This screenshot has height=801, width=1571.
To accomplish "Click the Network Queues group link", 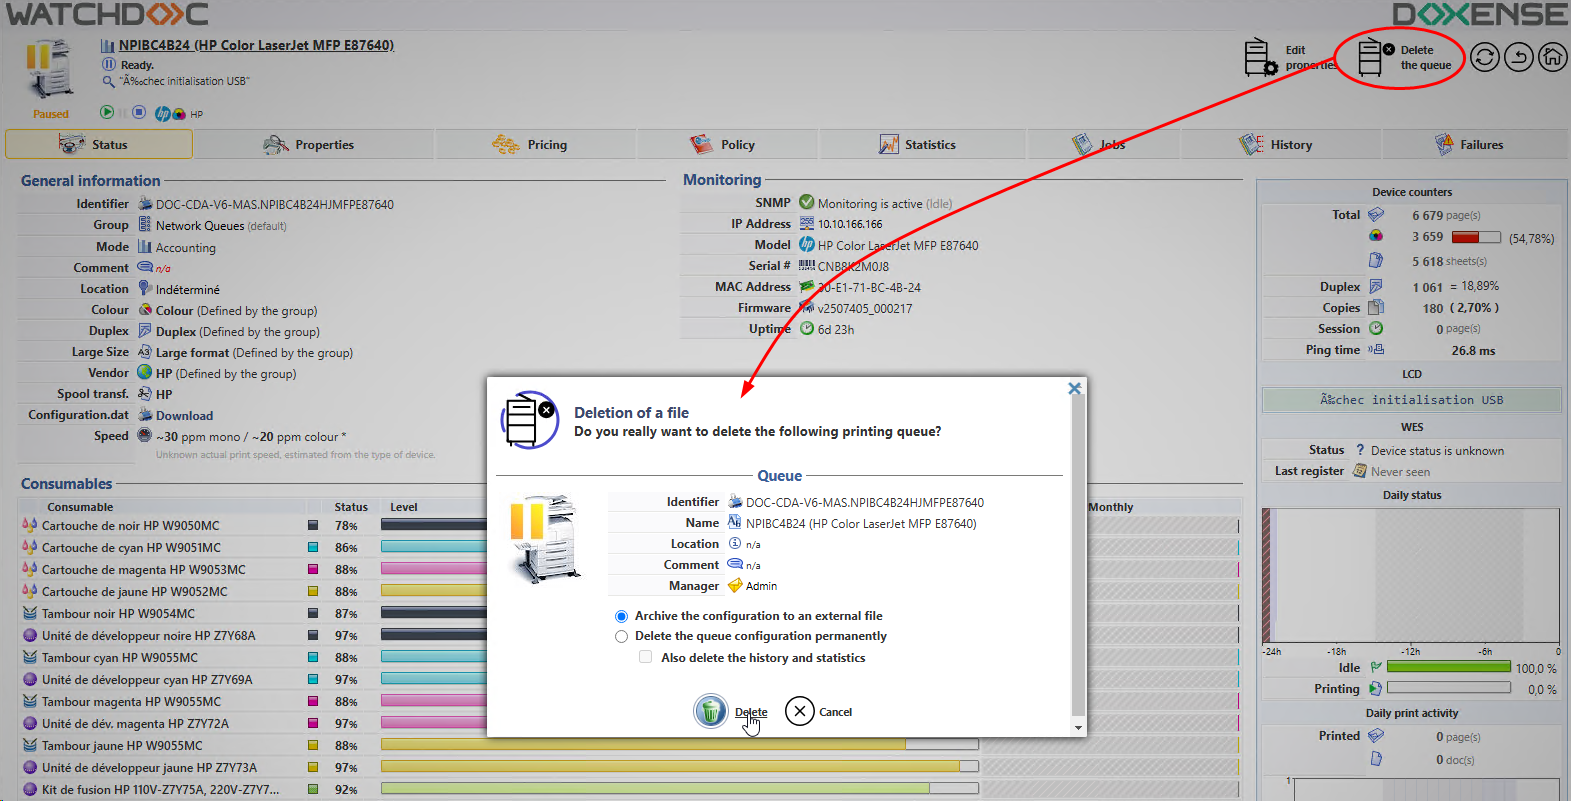I will (x=200, y=226).
